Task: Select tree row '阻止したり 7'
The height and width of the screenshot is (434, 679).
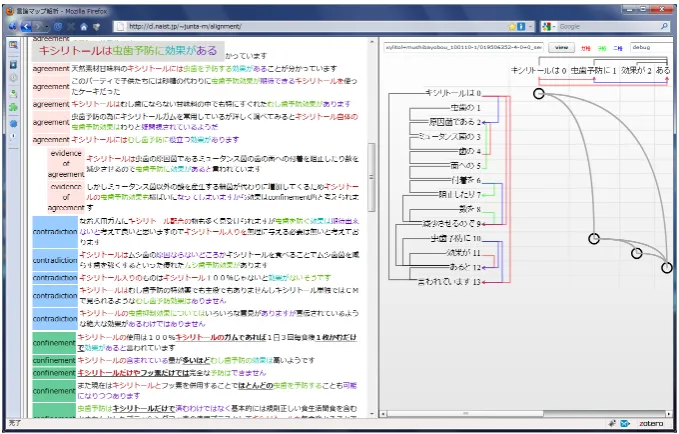Action: click(x=460, y=194)
